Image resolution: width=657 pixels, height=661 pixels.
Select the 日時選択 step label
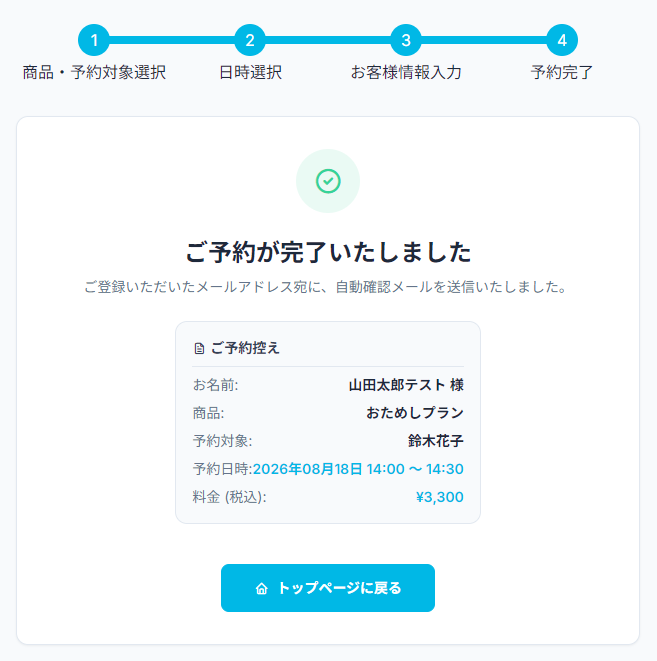250,73
